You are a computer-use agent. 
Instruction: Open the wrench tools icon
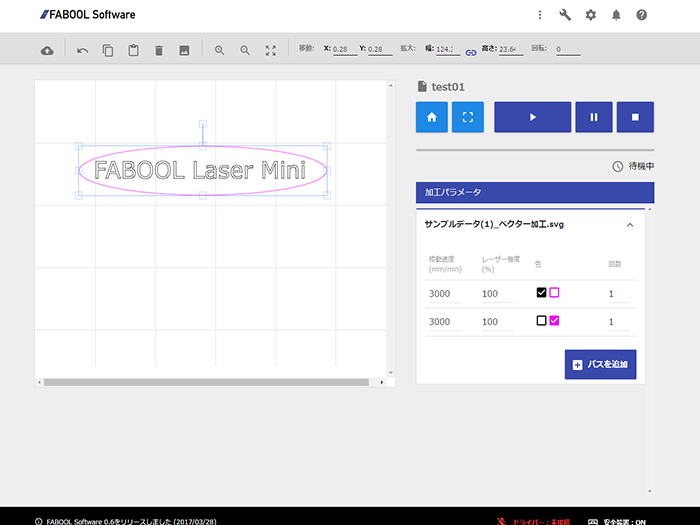click(x=565, y=15)
